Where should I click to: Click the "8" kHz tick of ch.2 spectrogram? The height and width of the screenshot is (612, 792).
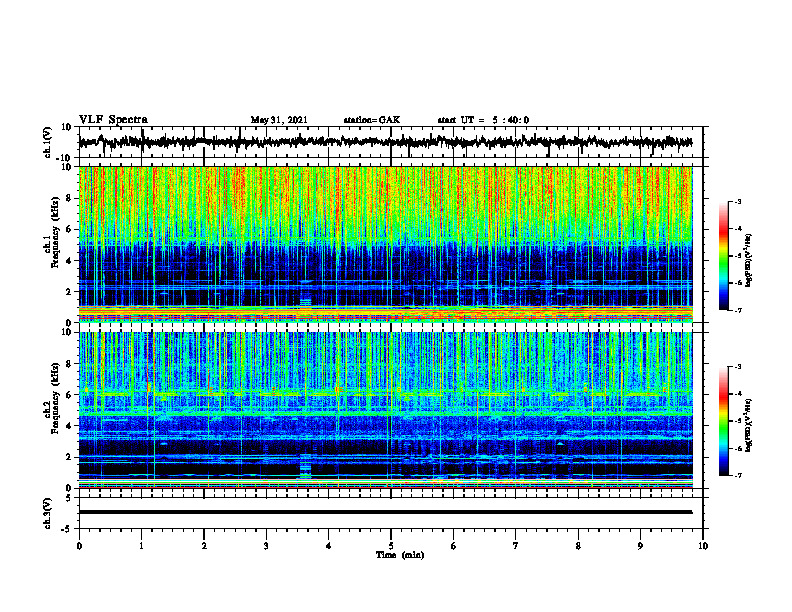69,364
